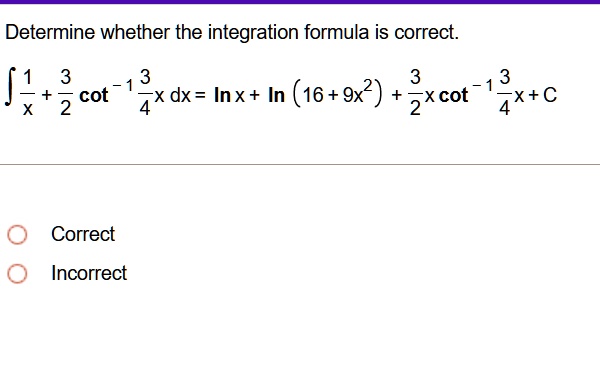Click the constant C at formula end
The width and height of the screenshot is (600, 371).
pyautogui.click(x=550, y=95)
